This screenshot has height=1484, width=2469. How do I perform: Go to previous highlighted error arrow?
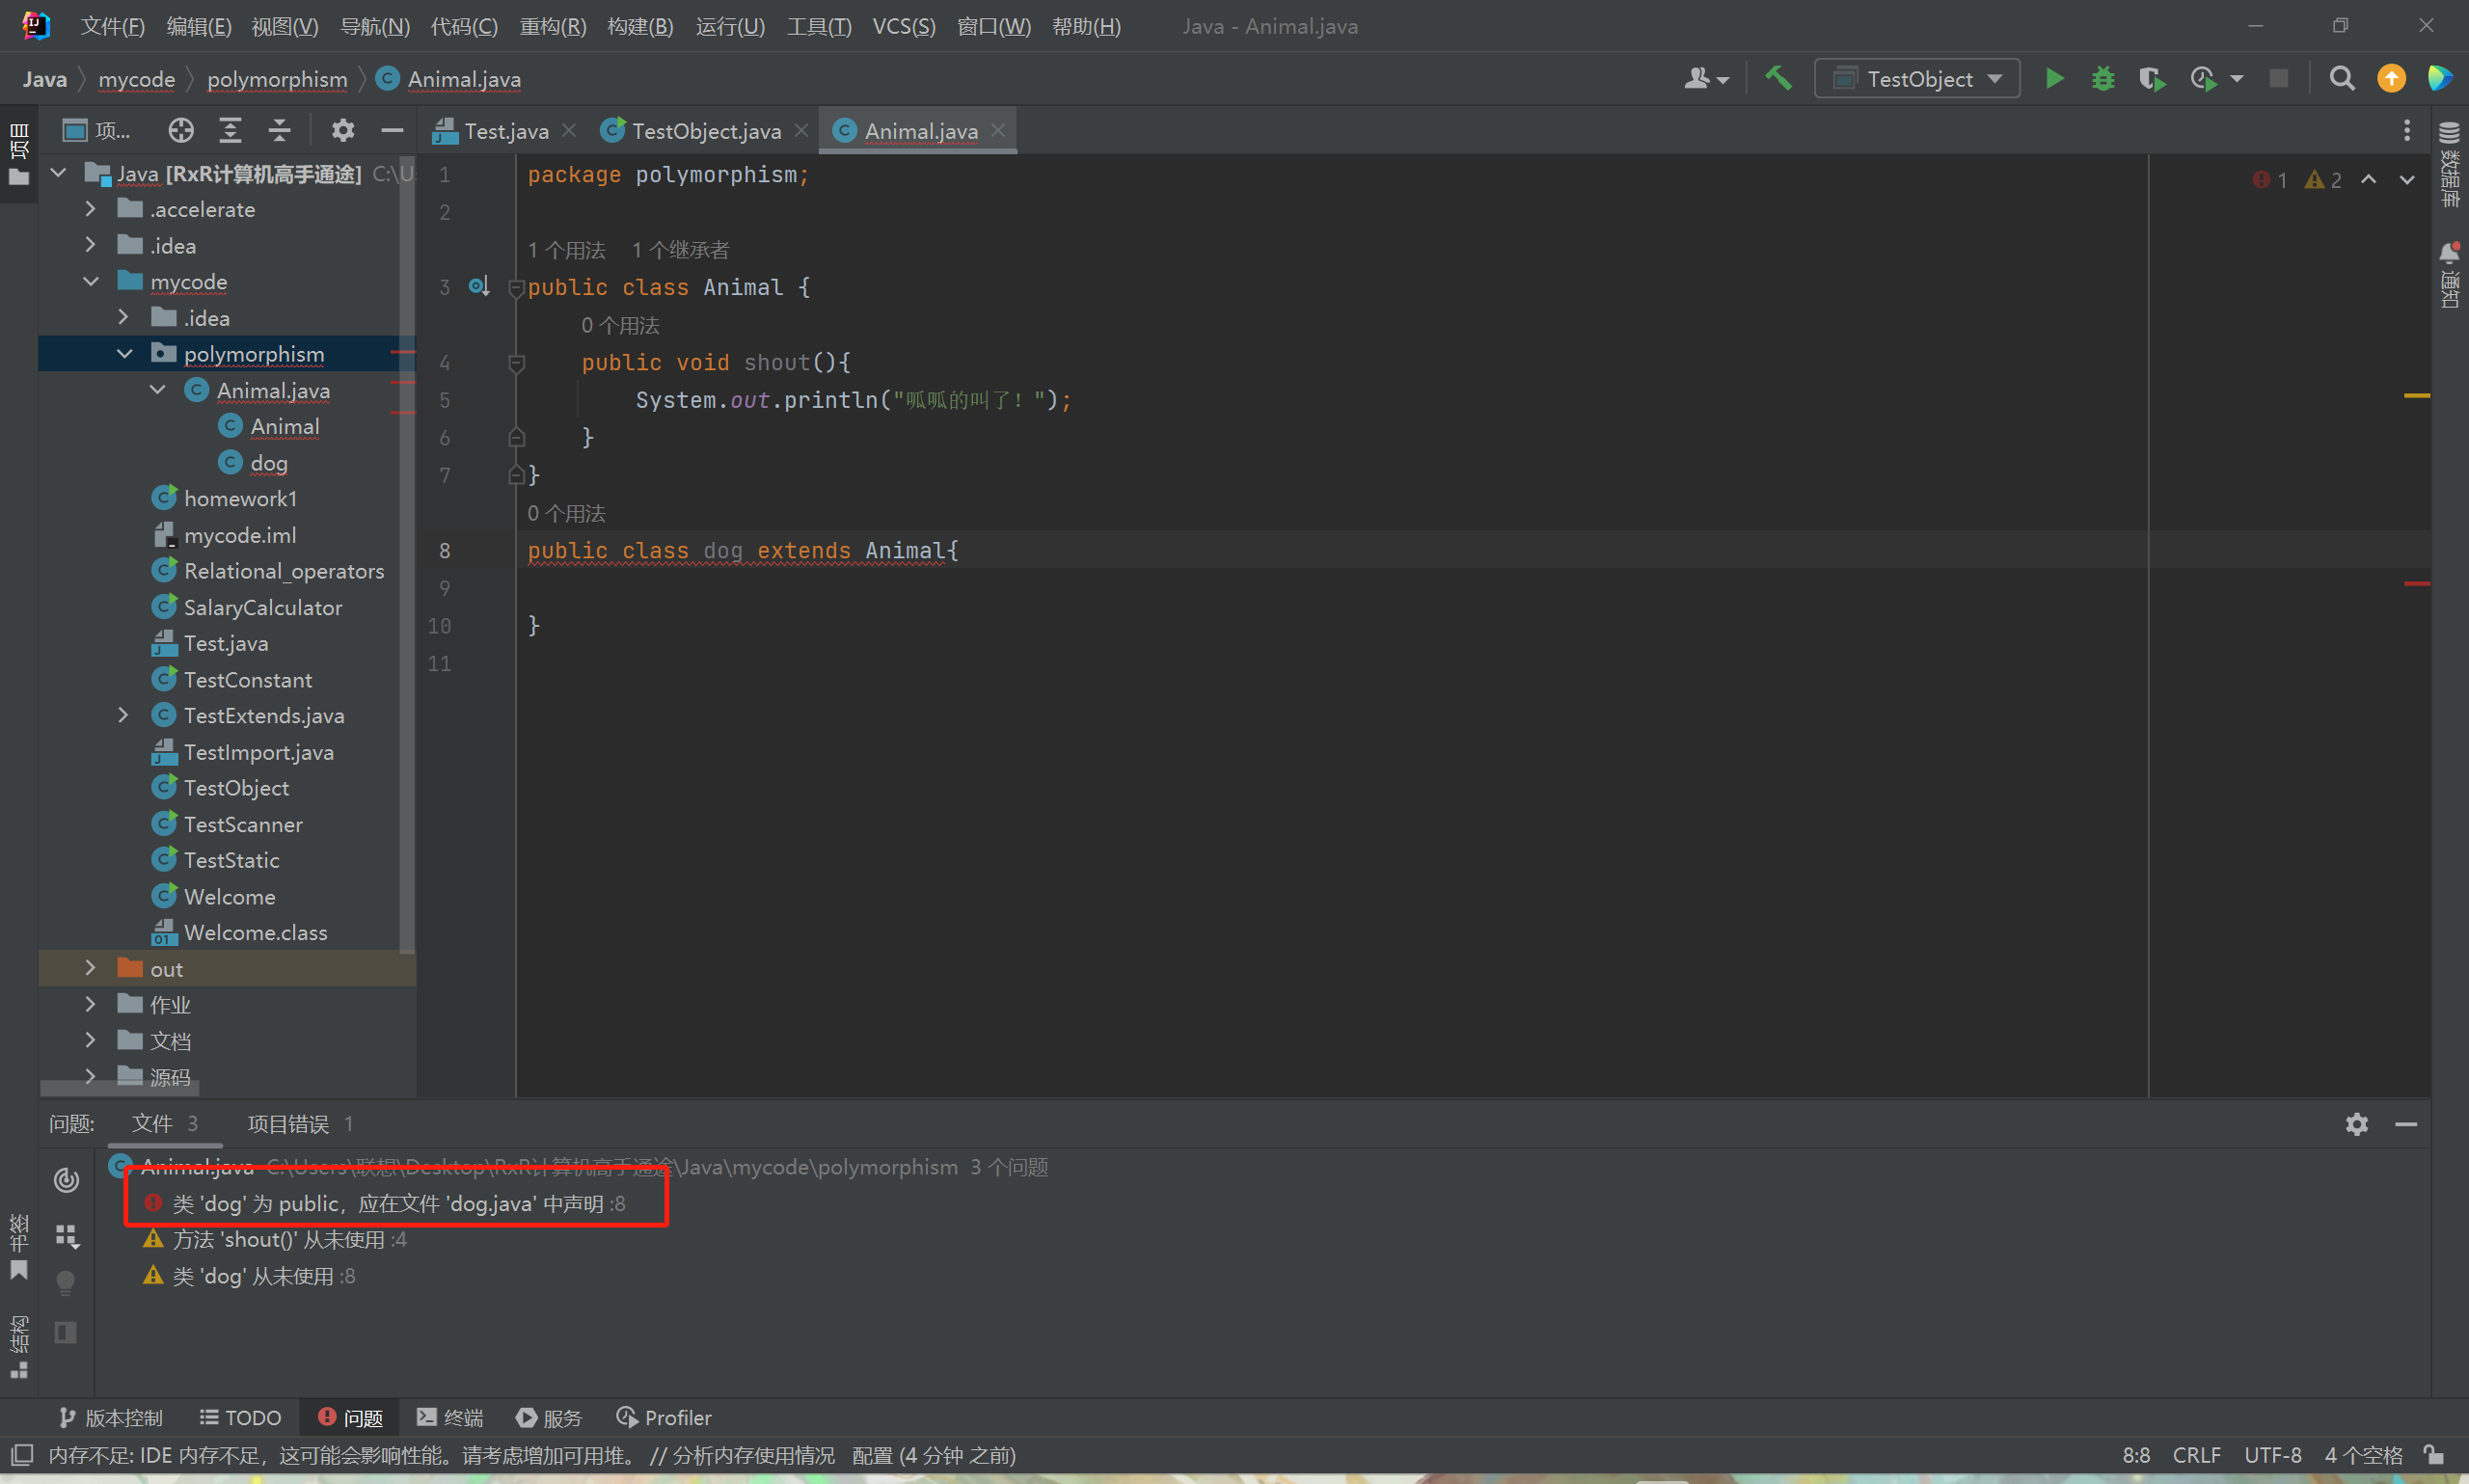pyautogui.click(x=2368, y=180)
